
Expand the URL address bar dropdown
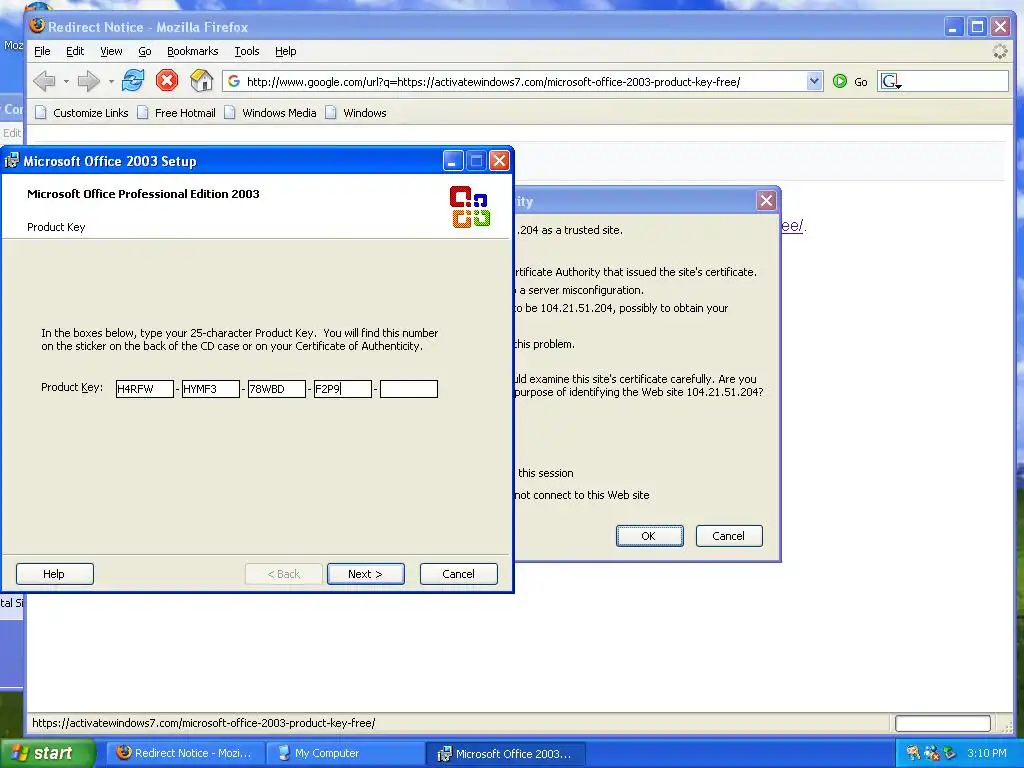pyautogui.click(x=814, y=81)
